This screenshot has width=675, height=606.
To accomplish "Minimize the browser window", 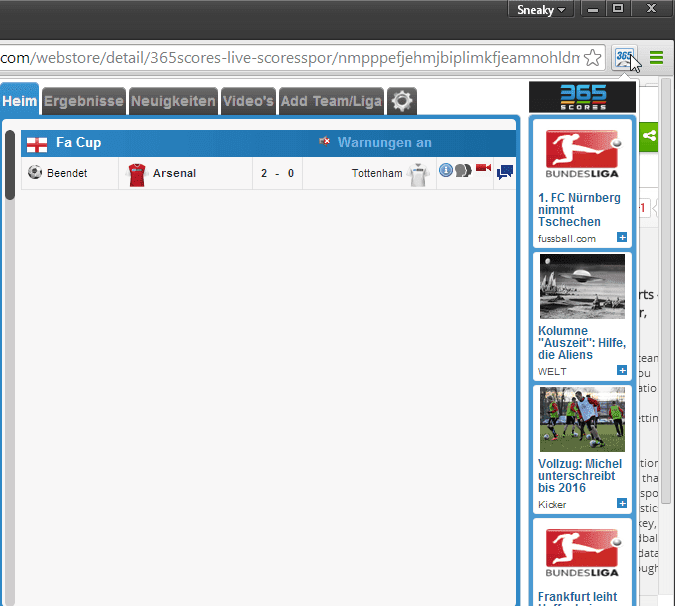I will pos(593,9).
